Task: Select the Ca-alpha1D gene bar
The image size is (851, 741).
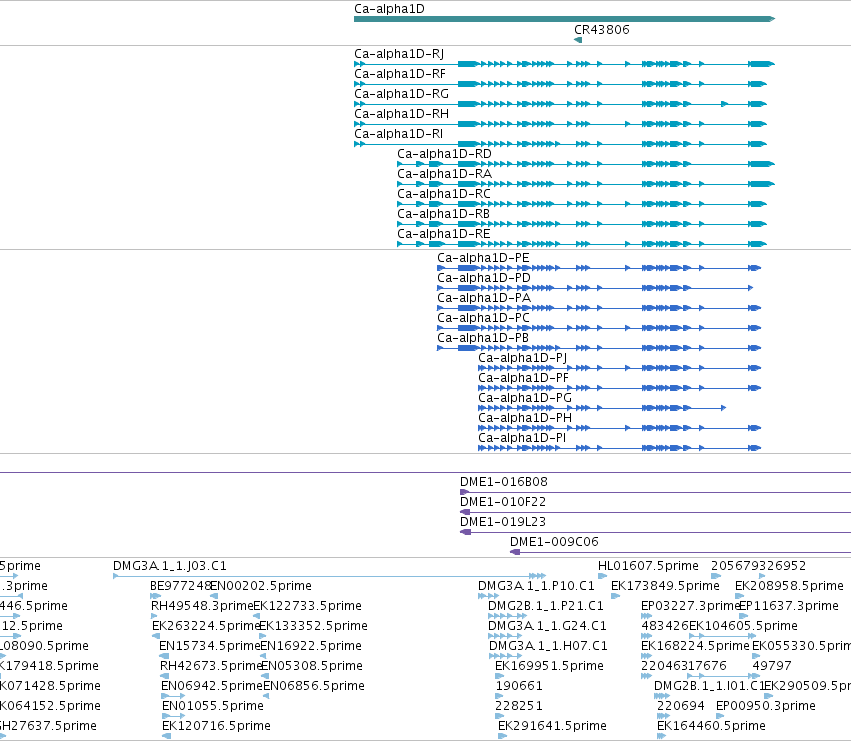Action: click(x=564, y=19)
